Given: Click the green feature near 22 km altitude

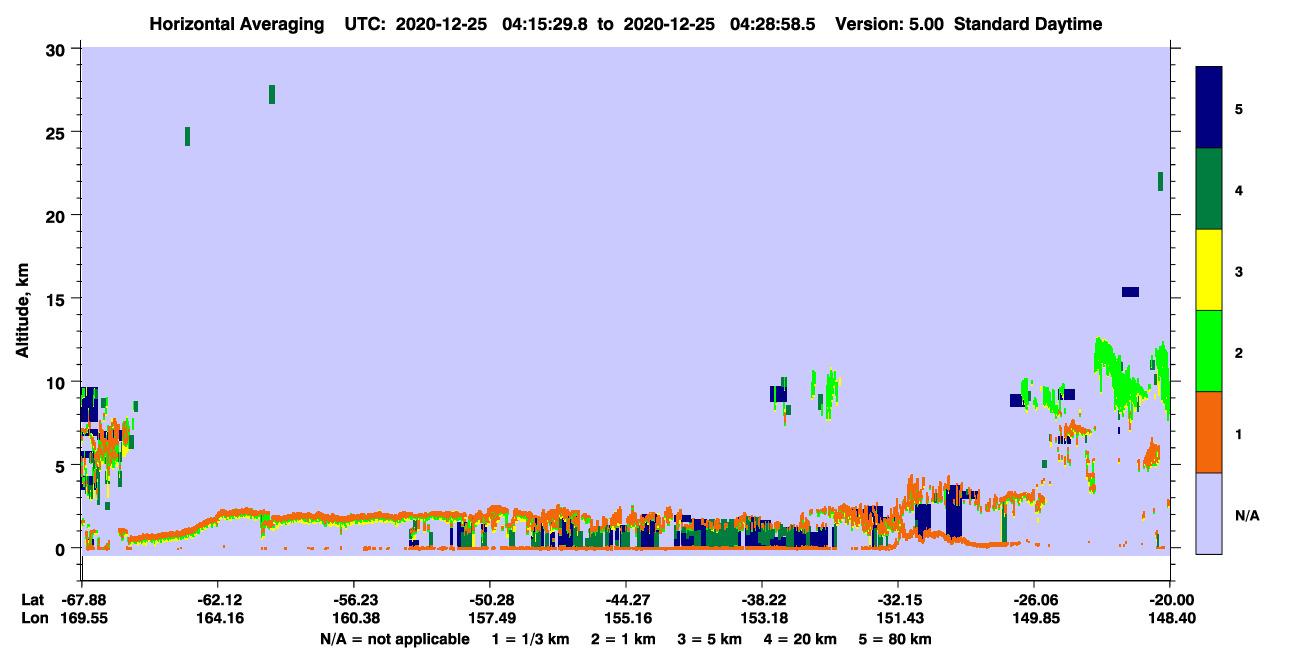Looking at the screenshot, I should coord(1160,181).
